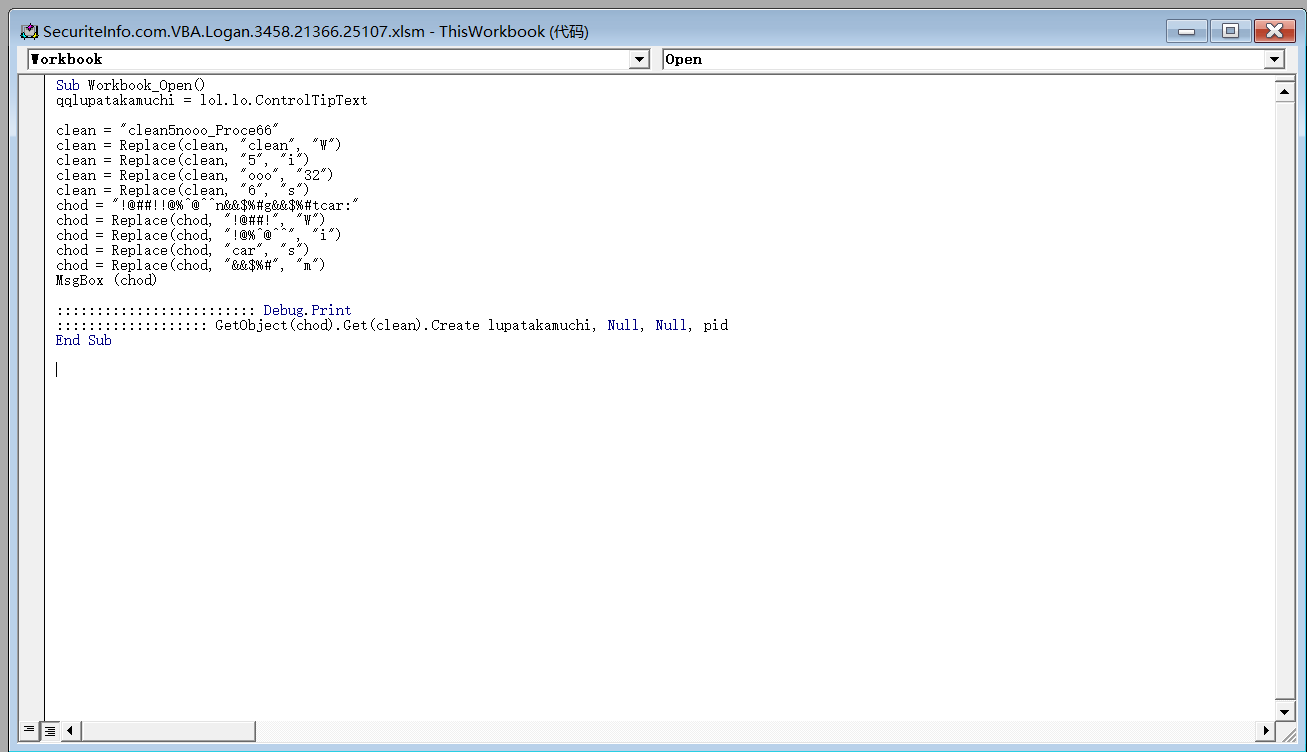This screenshot has height=752, width=1307.
Task: Click the horizontal scrollbar thumb
Action: pos(168,731)
